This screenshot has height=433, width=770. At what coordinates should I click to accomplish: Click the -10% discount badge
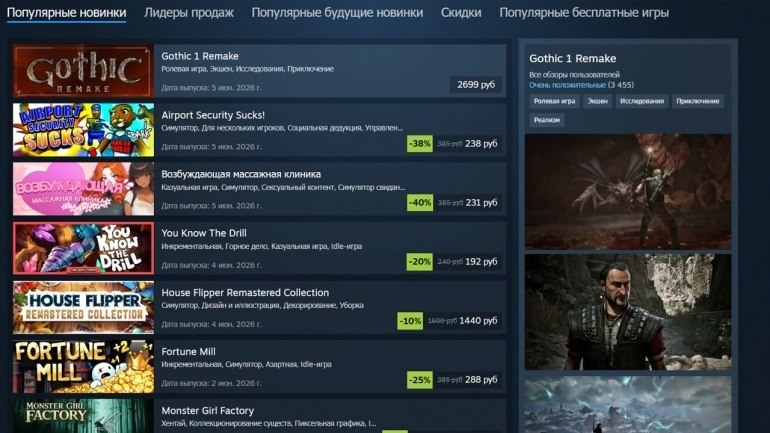pyautogui.click(x=410, y=321)
